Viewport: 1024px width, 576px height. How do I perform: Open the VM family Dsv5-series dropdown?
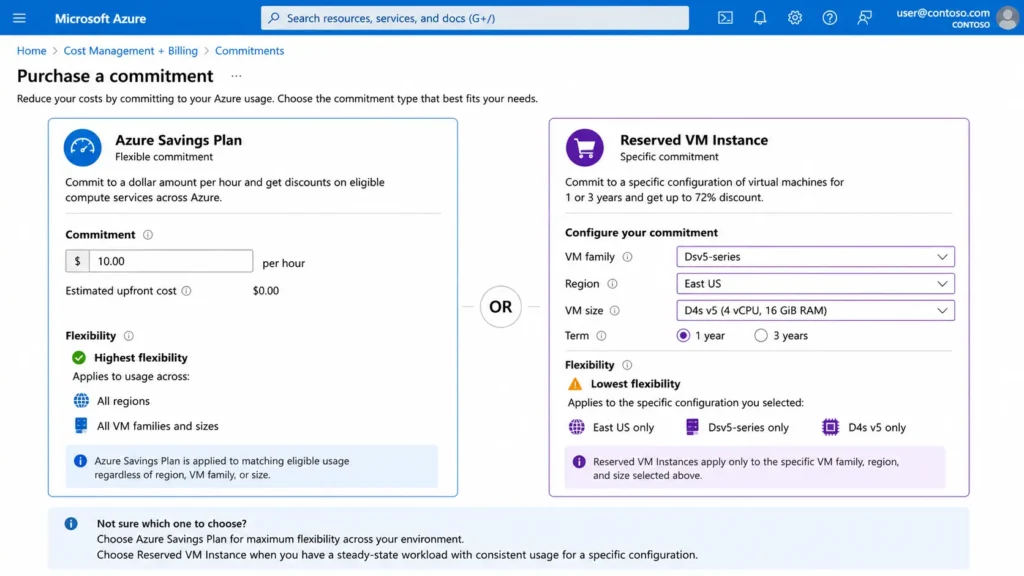pyautogui.click(x=815, y=257)
